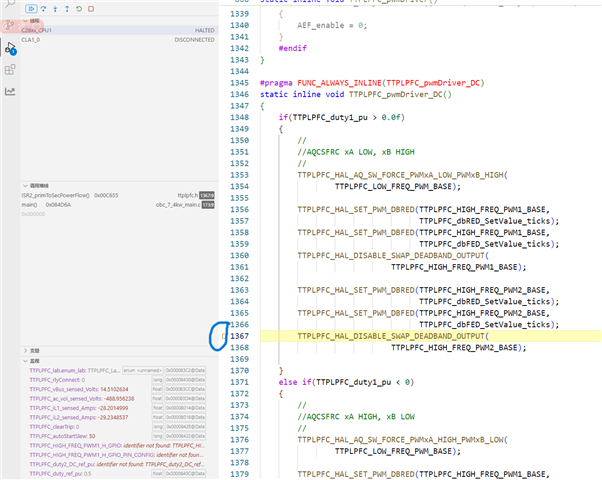Click the value 14.5102634 in watch list
This screenshot has height=480, width=602.
point(114,389)
